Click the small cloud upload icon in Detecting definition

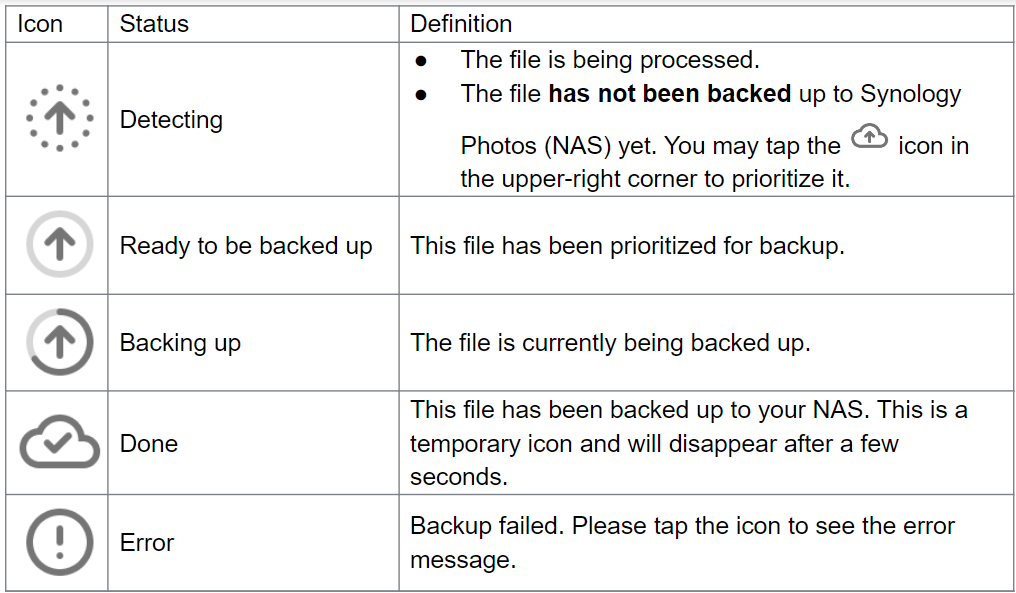point(869,139)
